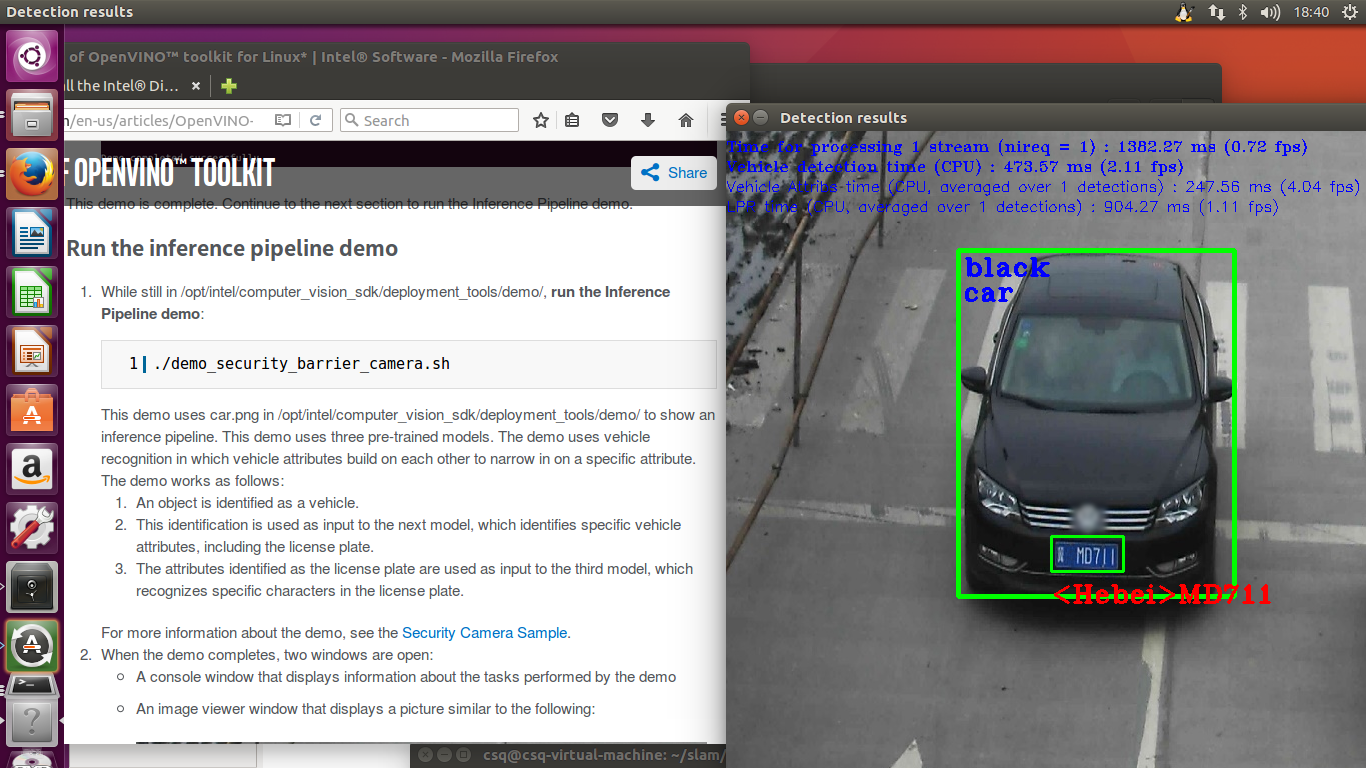Open the Security Camera Sample link

tap(484, 632)
